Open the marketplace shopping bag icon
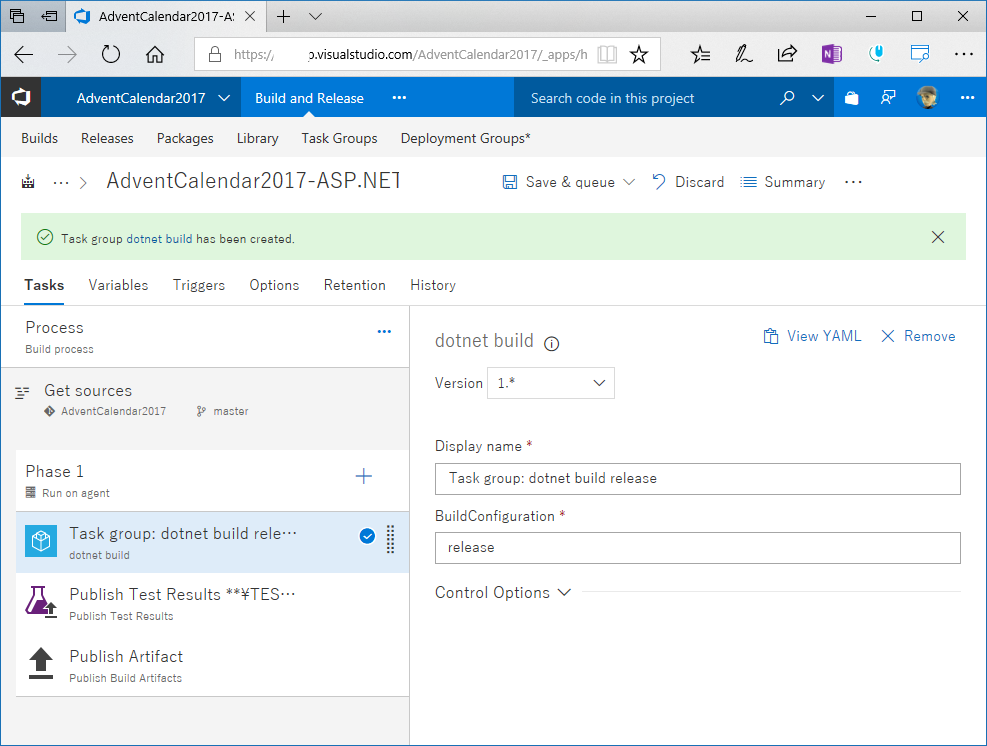Image resolution: width=987 pixels, height=746 pixels. [x=851, y=98]
